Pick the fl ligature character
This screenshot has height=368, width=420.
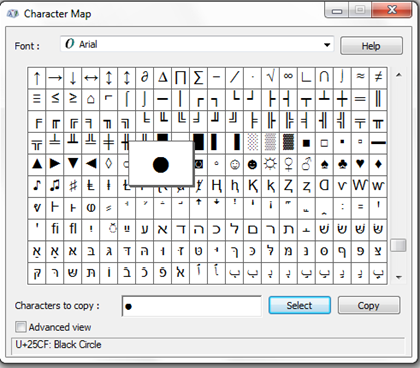point(73,229)
